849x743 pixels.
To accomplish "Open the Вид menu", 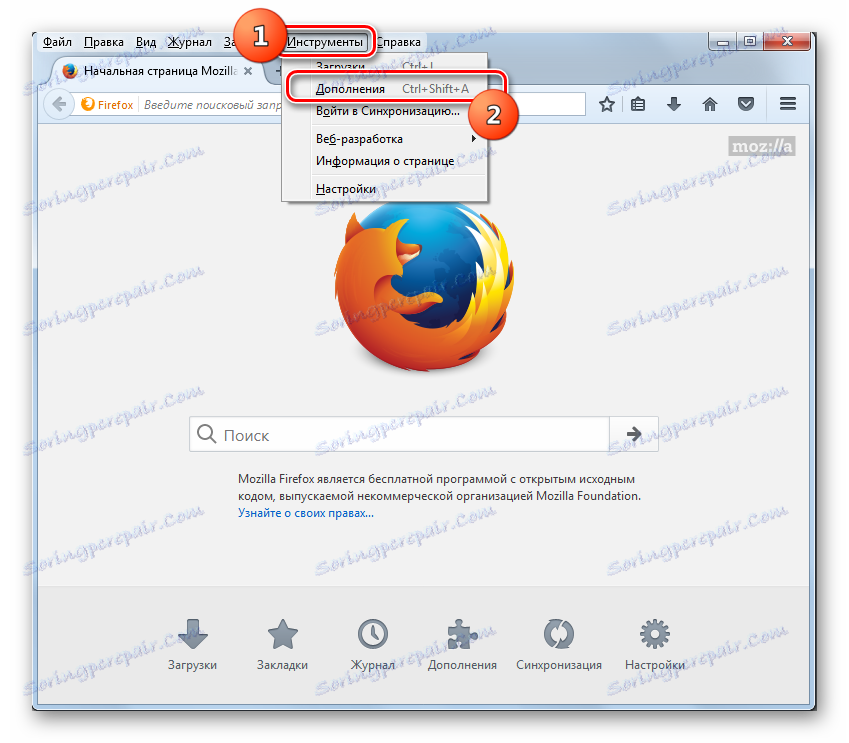I will pyautogui.click(x=146, y=42).
